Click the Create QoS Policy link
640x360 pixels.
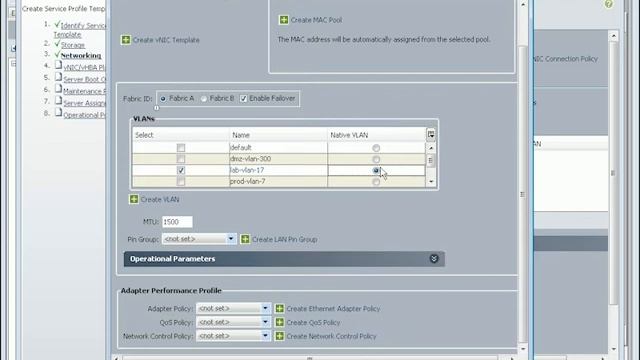(313, 322)
